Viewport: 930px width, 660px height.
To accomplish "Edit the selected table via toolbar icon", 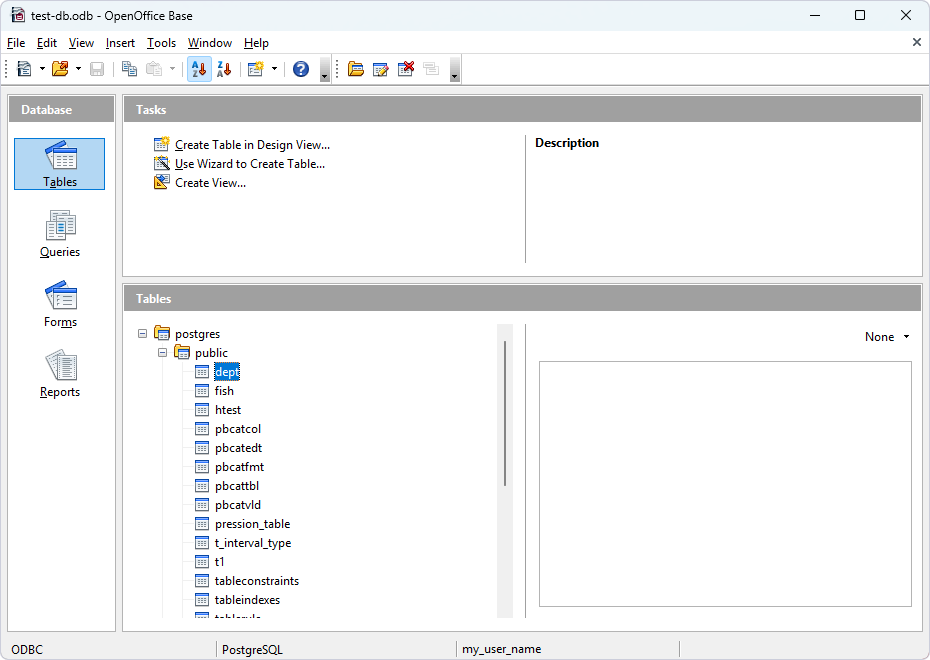I will pos(381,68).
